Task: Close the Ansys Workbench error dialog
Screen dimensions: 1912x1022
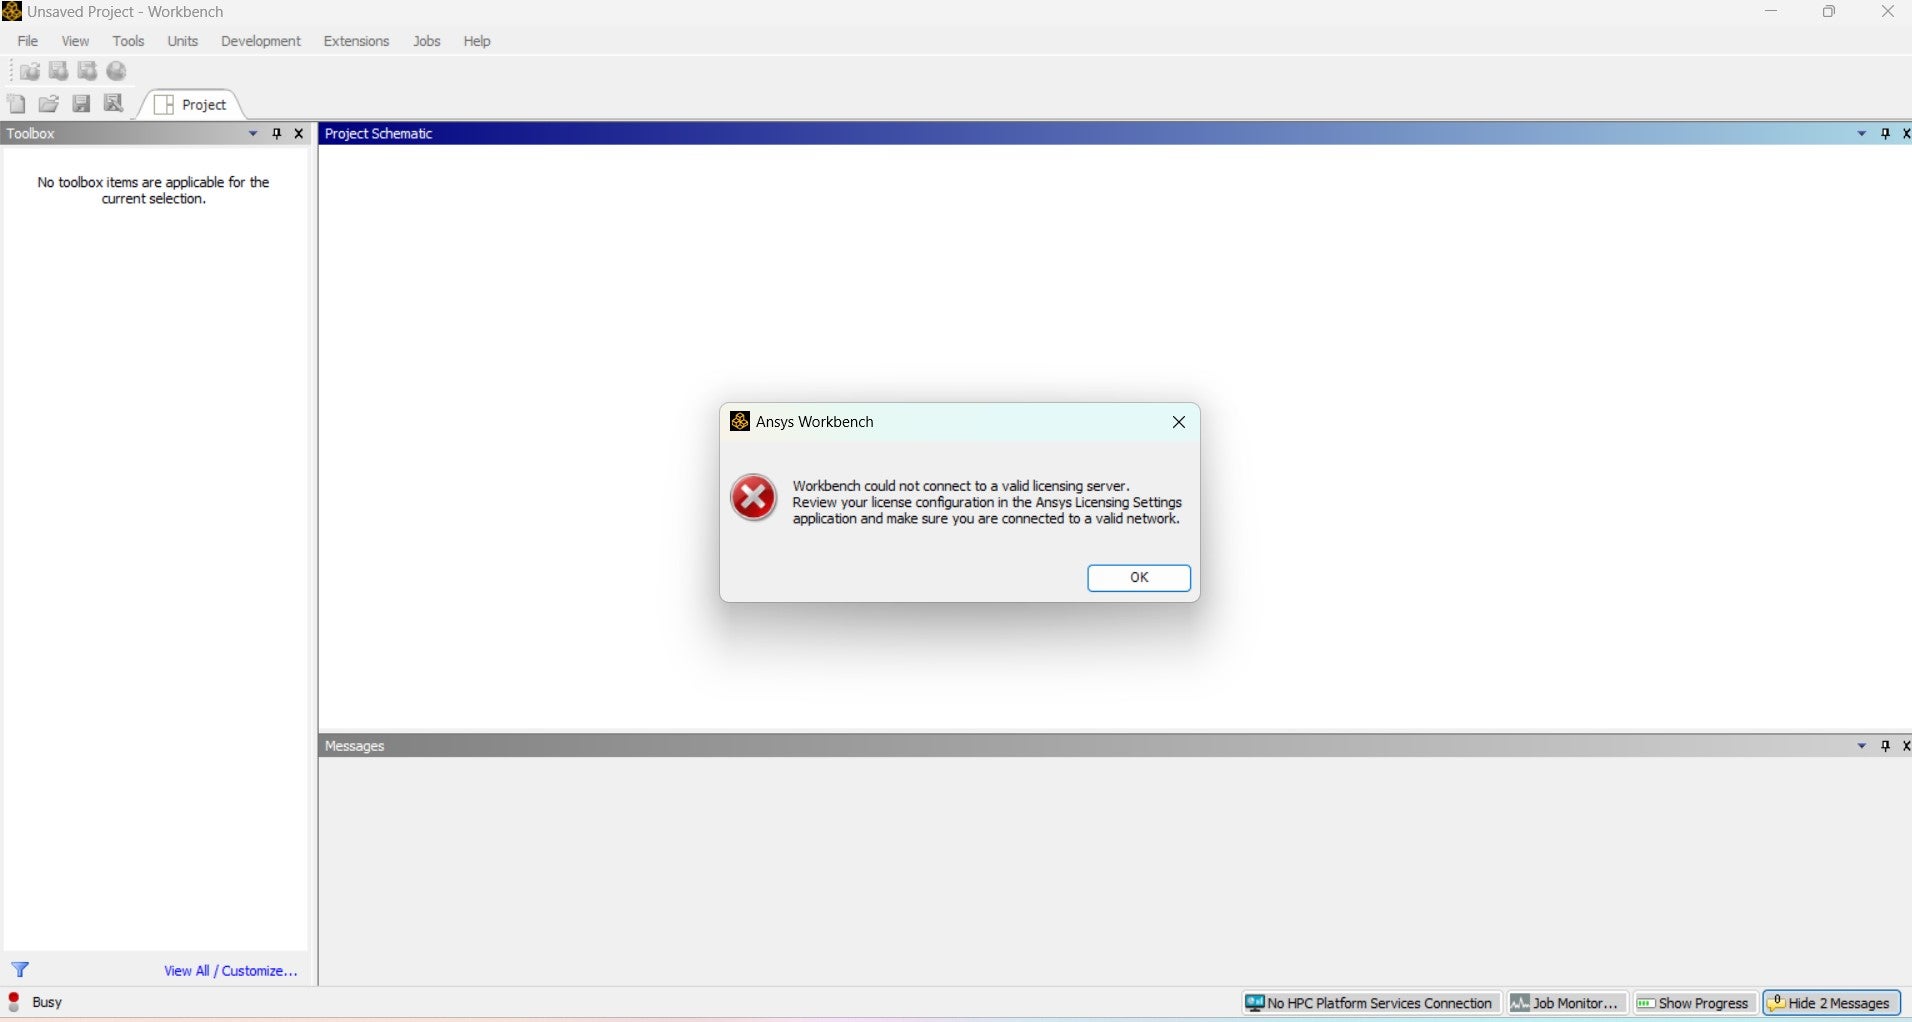Action: point(1179,422)
